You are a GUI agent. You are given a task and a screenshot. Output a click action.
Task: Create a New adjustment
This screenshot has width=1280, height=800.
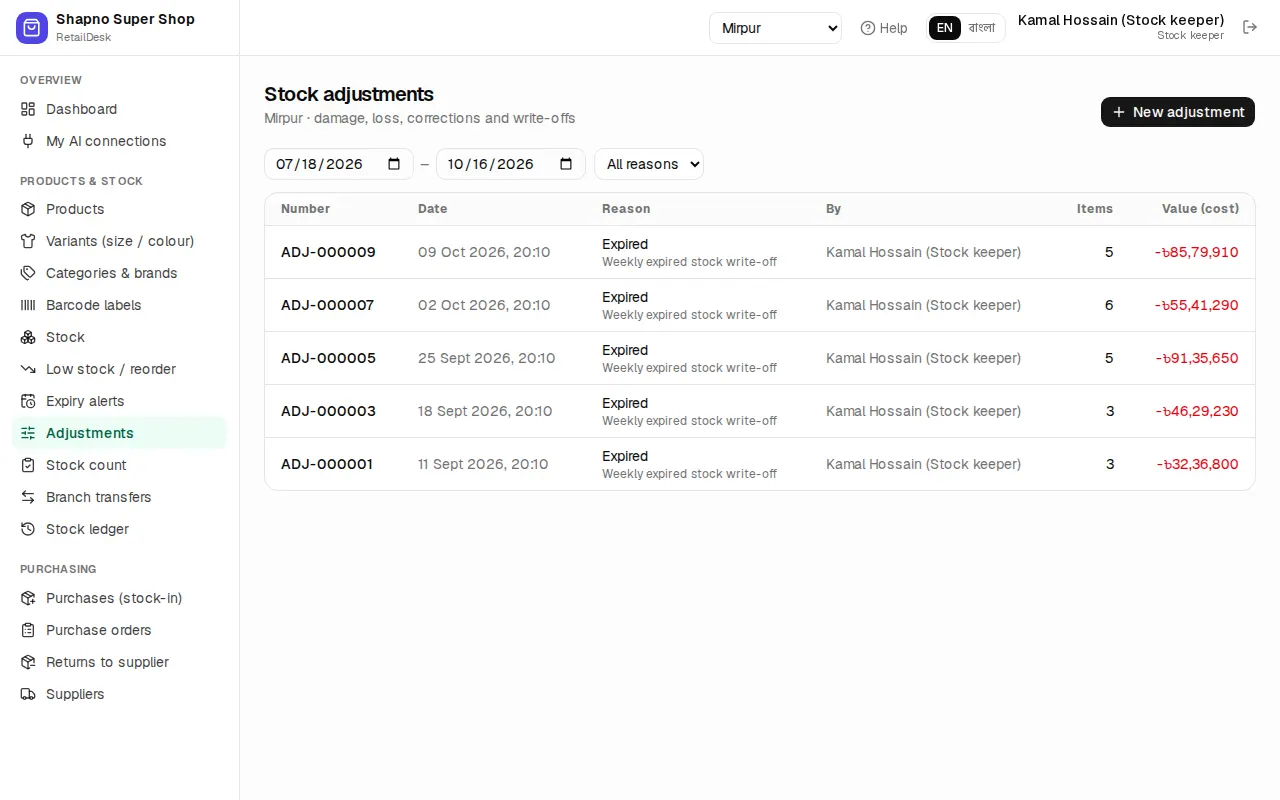(x=1178, y=112)
